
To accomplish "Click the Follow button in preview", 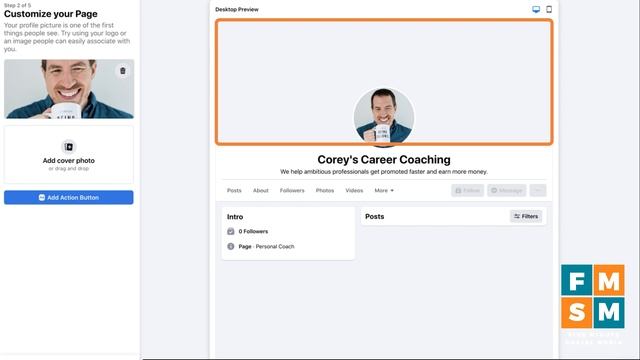I will point(468,191).
